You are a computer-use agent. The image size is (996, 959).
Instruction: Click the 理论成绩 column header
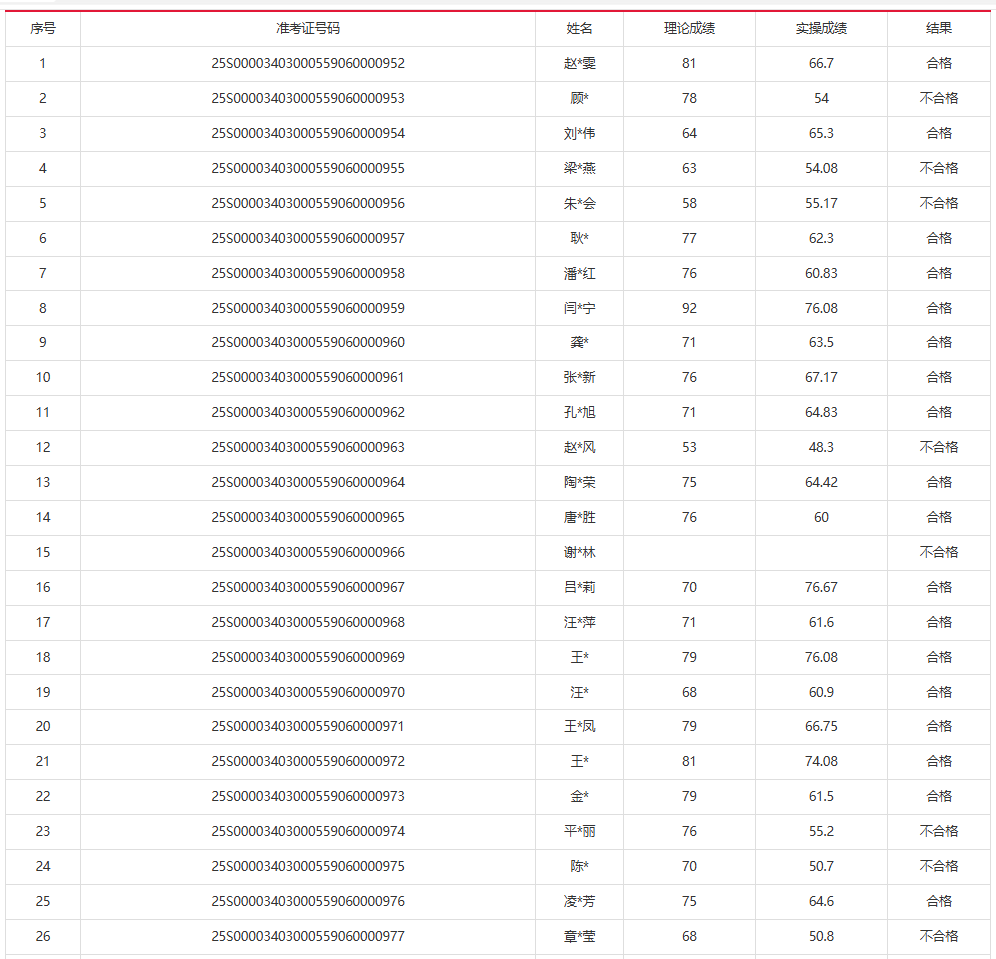[x=689, y=29]
